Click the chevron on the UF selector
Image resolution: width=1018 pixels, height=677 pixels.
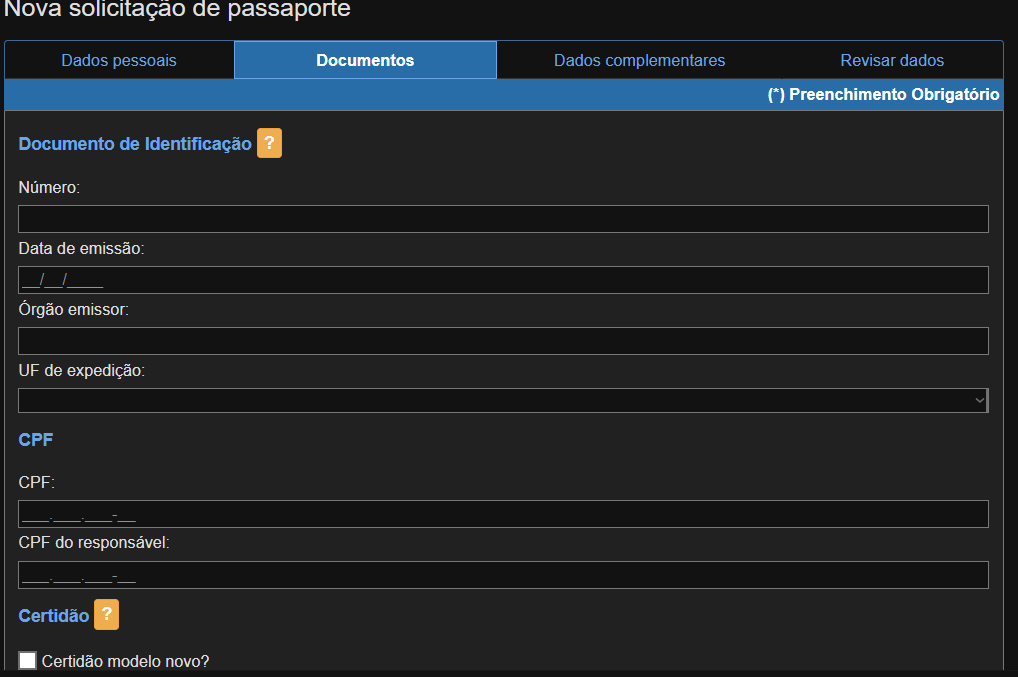pos(981,400)
